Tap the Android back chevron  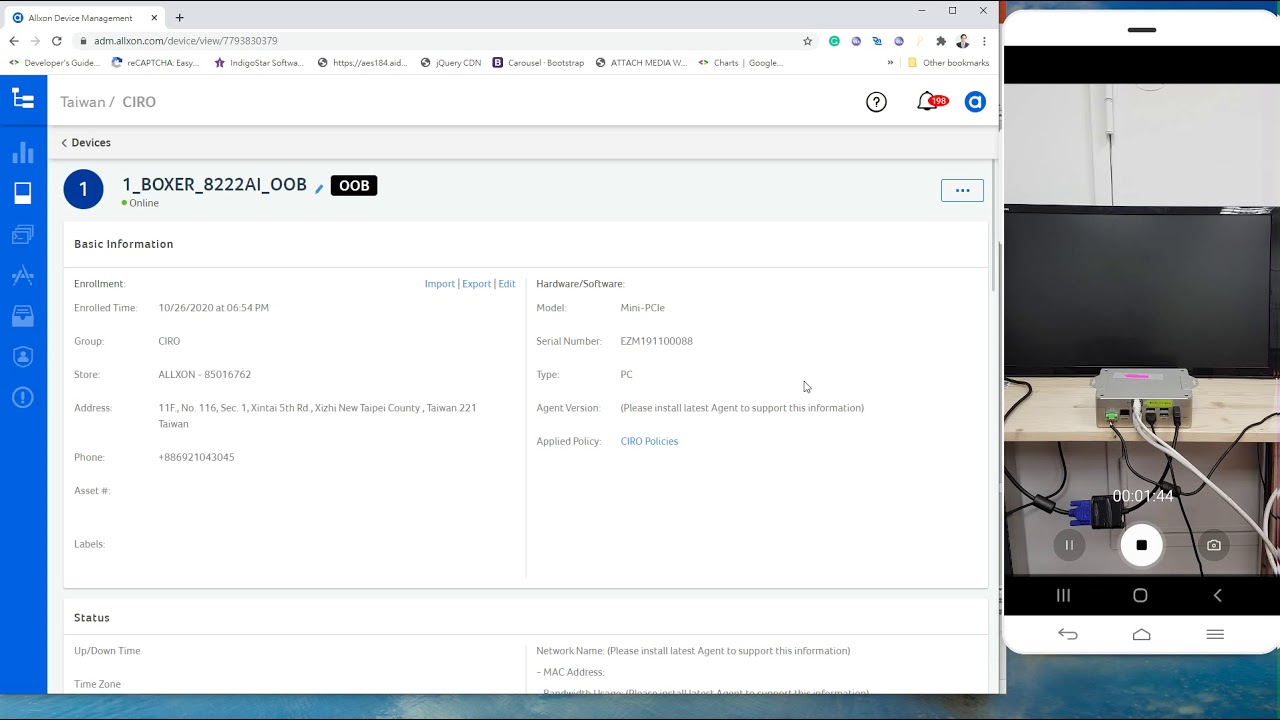(x=1217, y=595)
